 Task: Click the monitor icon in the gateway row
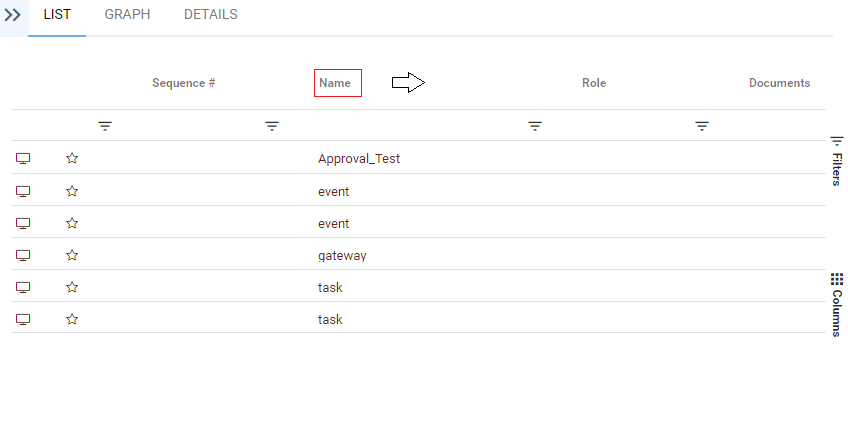23,255
